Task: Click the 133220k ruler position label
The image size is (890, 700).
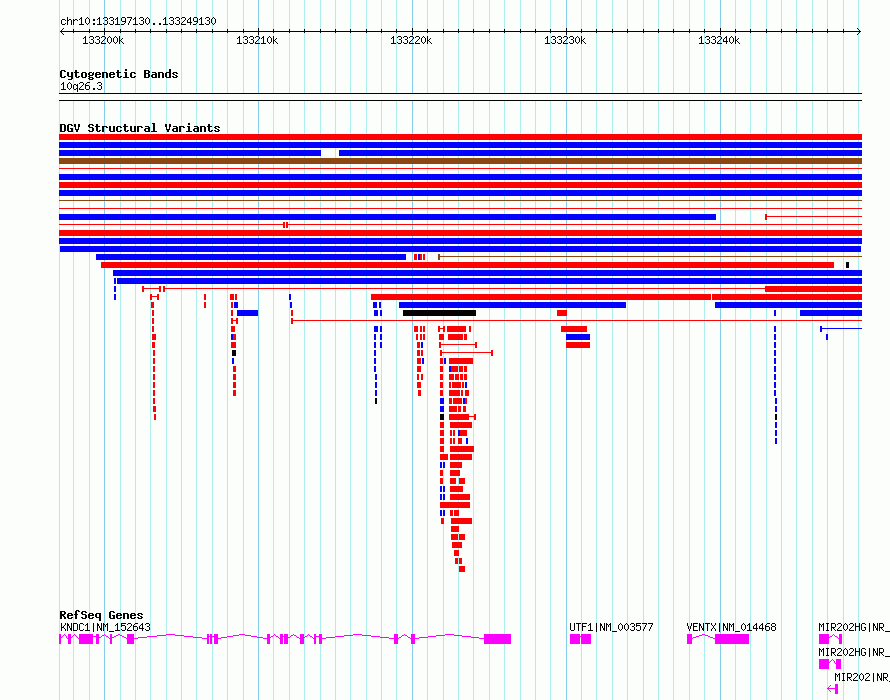Action: (411, 40)
